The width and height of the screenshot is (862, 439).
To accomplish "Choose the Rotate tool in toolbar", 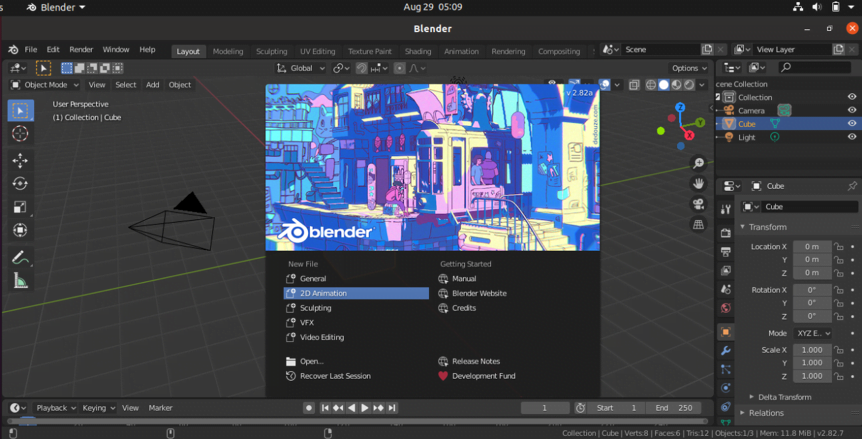I will [x=20, y=184].
